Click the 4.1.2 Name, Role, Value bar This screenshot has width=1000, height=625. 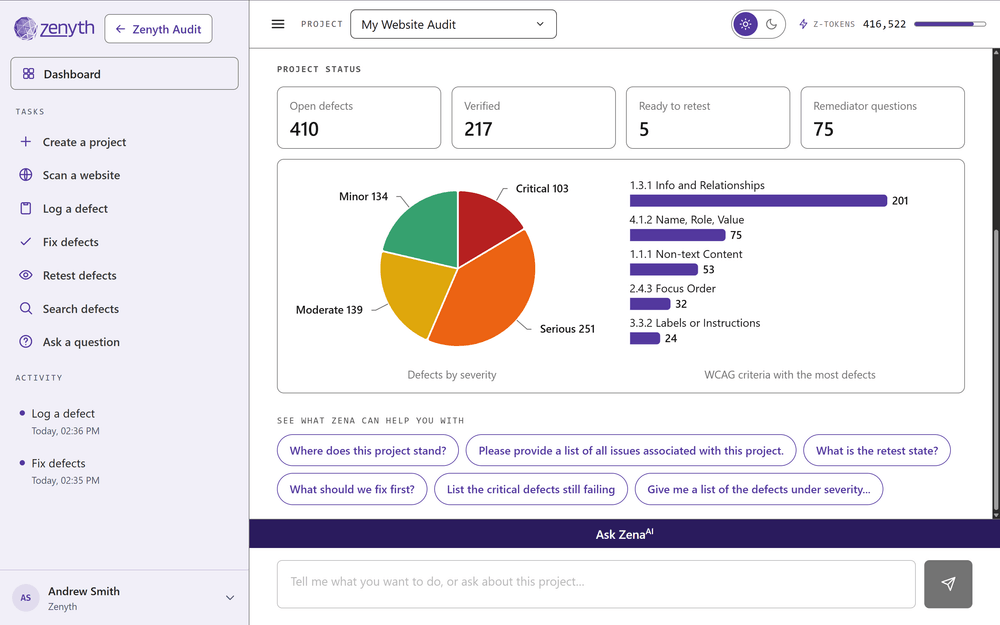pyautogui.click(x=677, y=235)
